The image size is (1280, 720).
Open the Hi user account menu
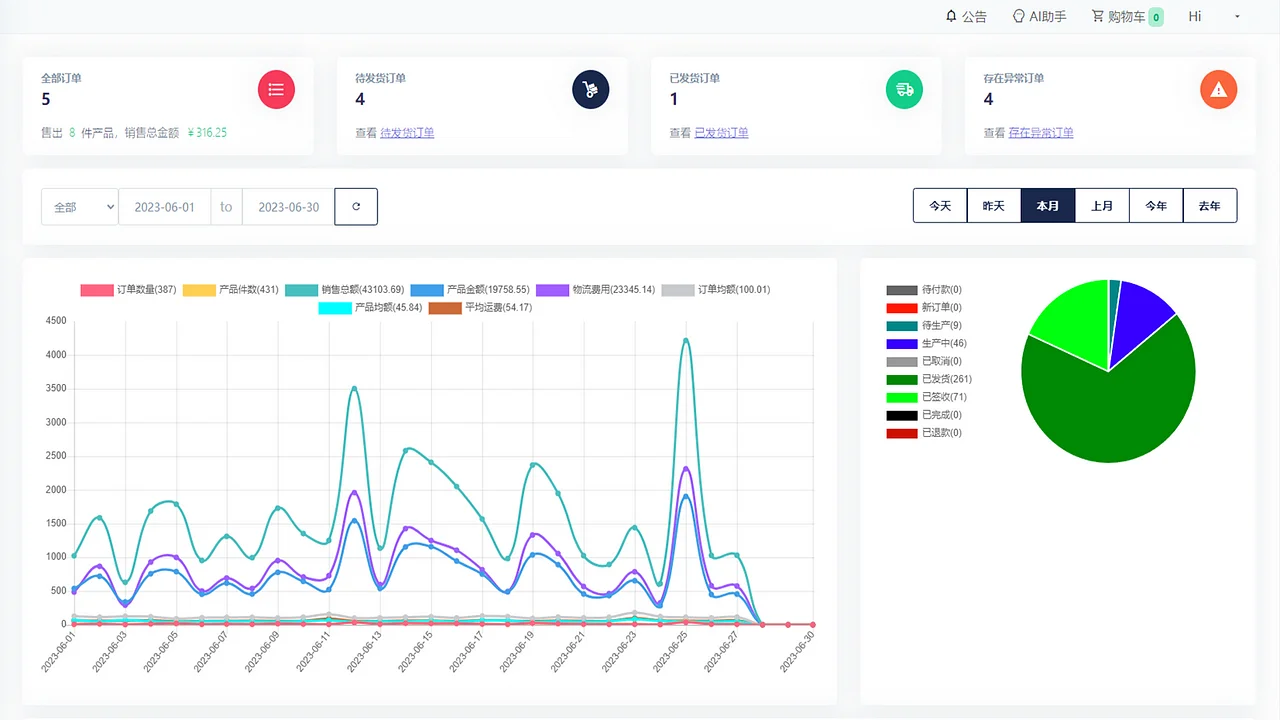click(x=1214, y=17)
